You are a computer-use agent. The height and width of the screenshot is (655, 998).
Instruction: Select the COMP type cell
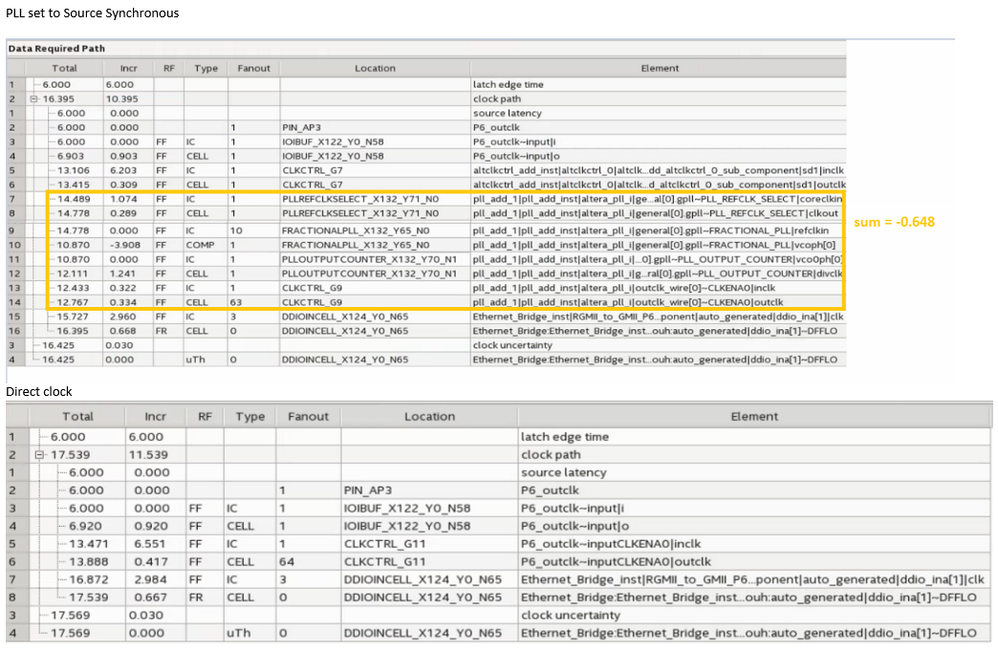(x=200, y=245)
